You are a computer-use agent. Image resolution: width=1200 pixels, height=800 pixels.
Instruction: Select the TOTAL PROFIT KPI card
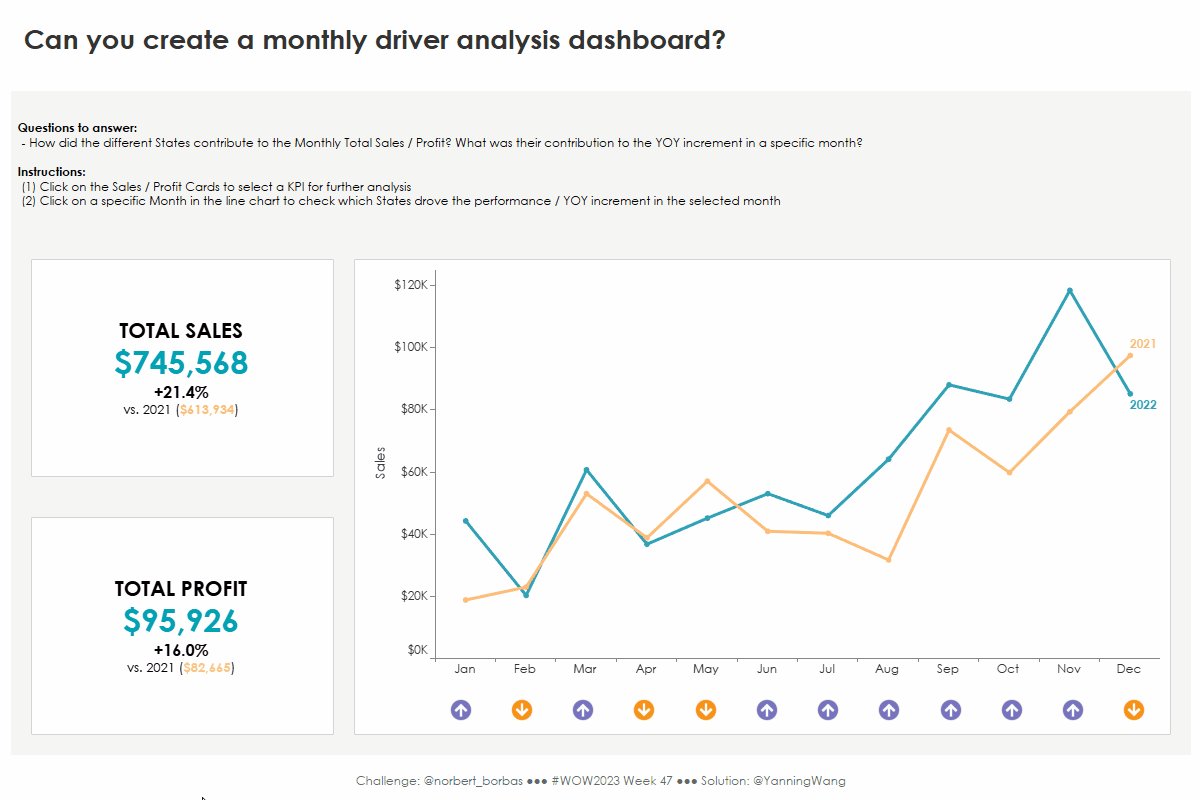[182, 626]
